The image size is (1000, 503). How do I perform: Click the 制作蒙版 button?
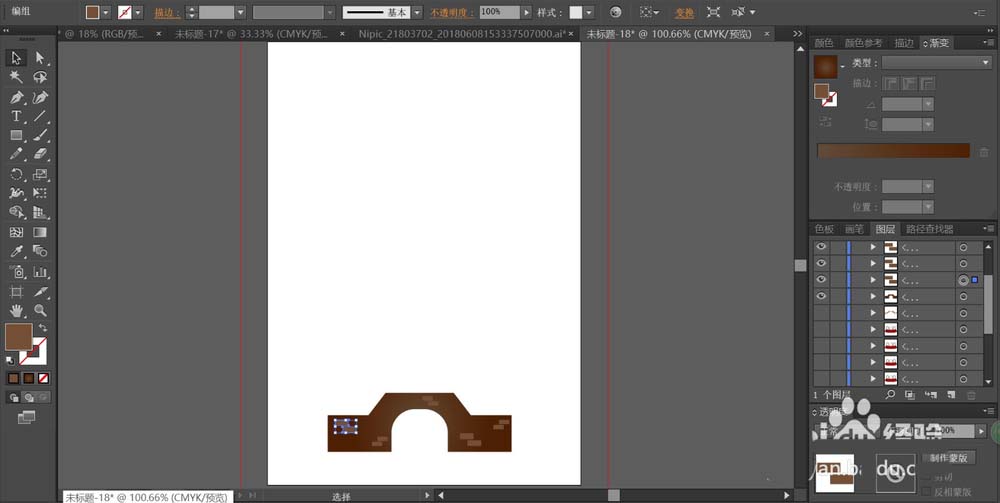(x=948, y=458)
